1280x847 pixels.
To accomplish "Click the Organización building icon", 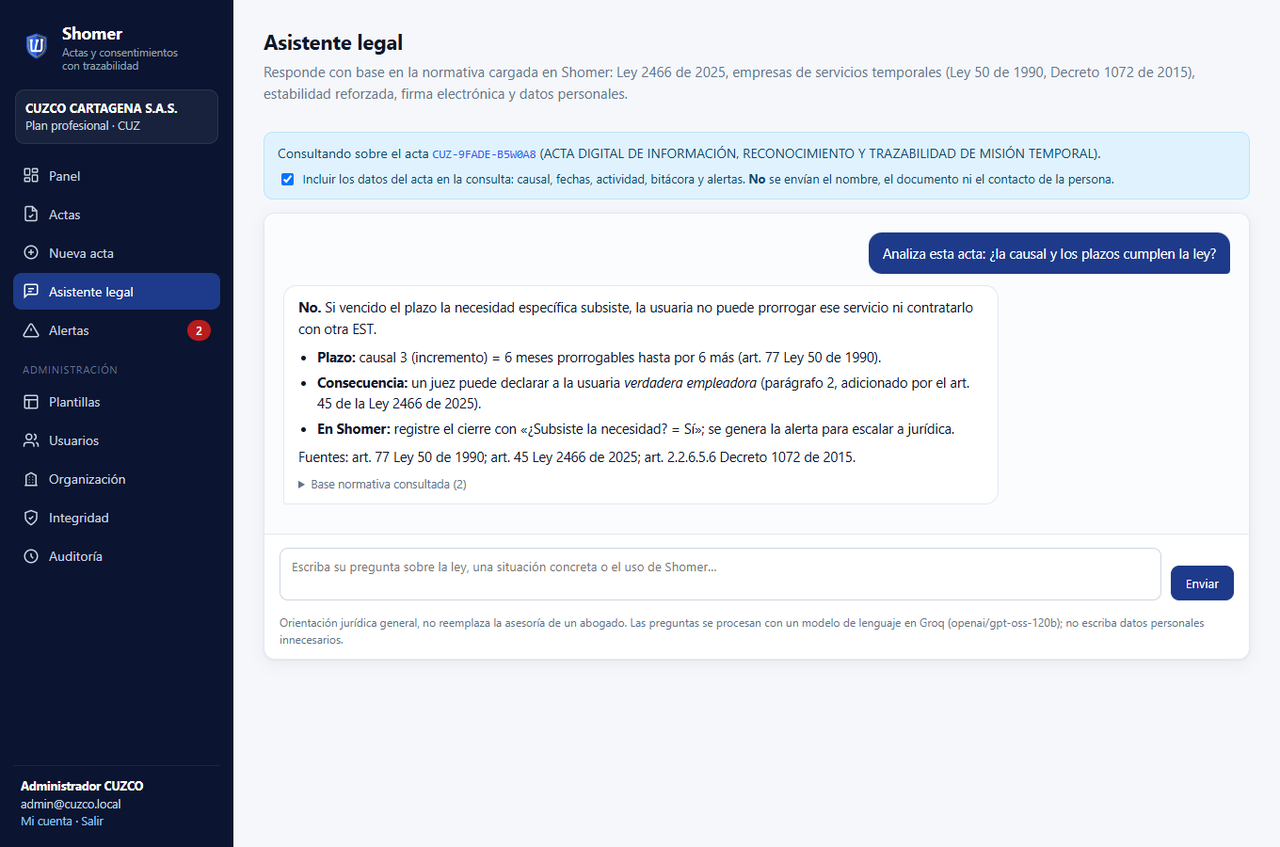I will 31,480.
